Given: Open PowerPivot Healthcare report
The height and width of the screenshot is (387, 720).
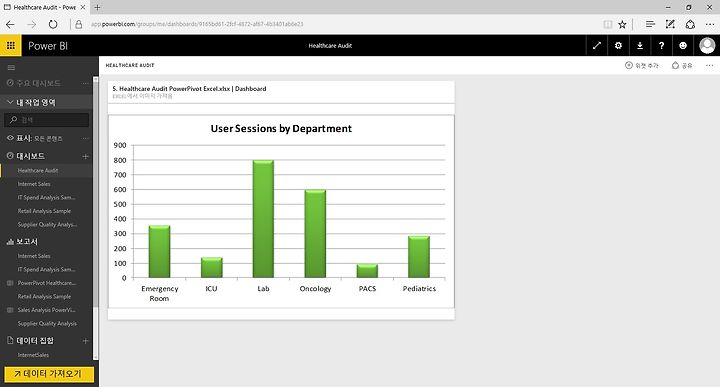Looking at the screenshot, I should (x=46, y=283).
